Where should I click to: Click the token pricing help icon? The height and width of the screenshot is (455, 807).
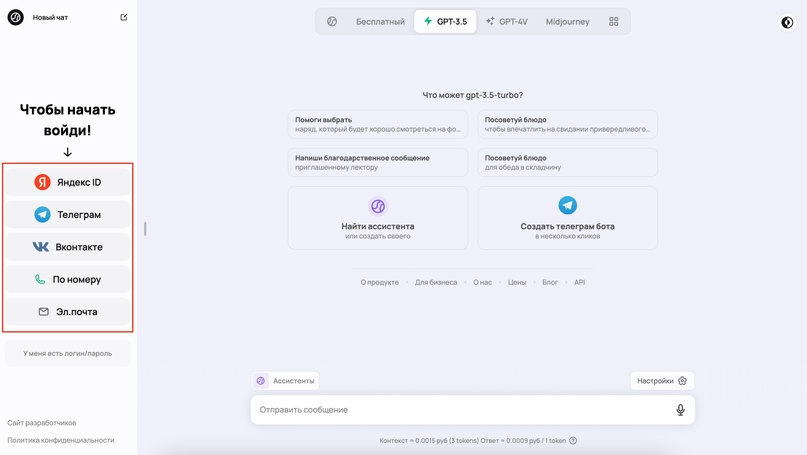573,441
